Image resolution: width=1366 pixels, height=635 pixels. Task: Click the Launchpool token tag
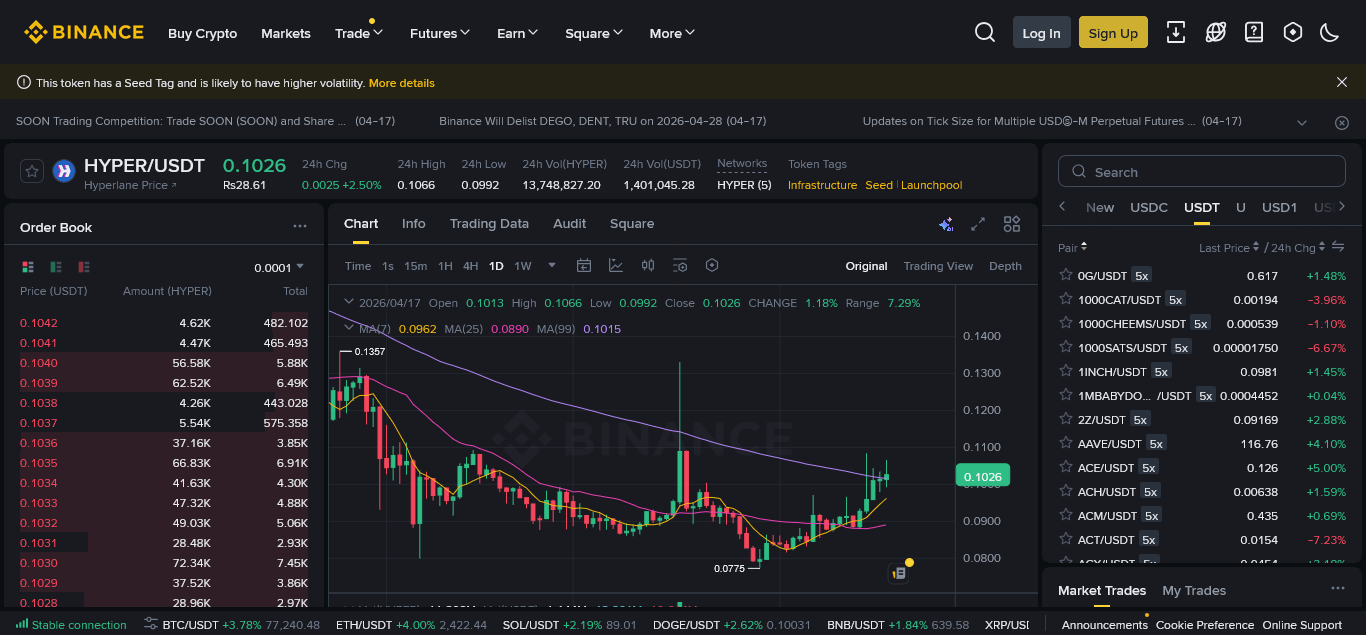pyautogui.click(x=932, y=185)
